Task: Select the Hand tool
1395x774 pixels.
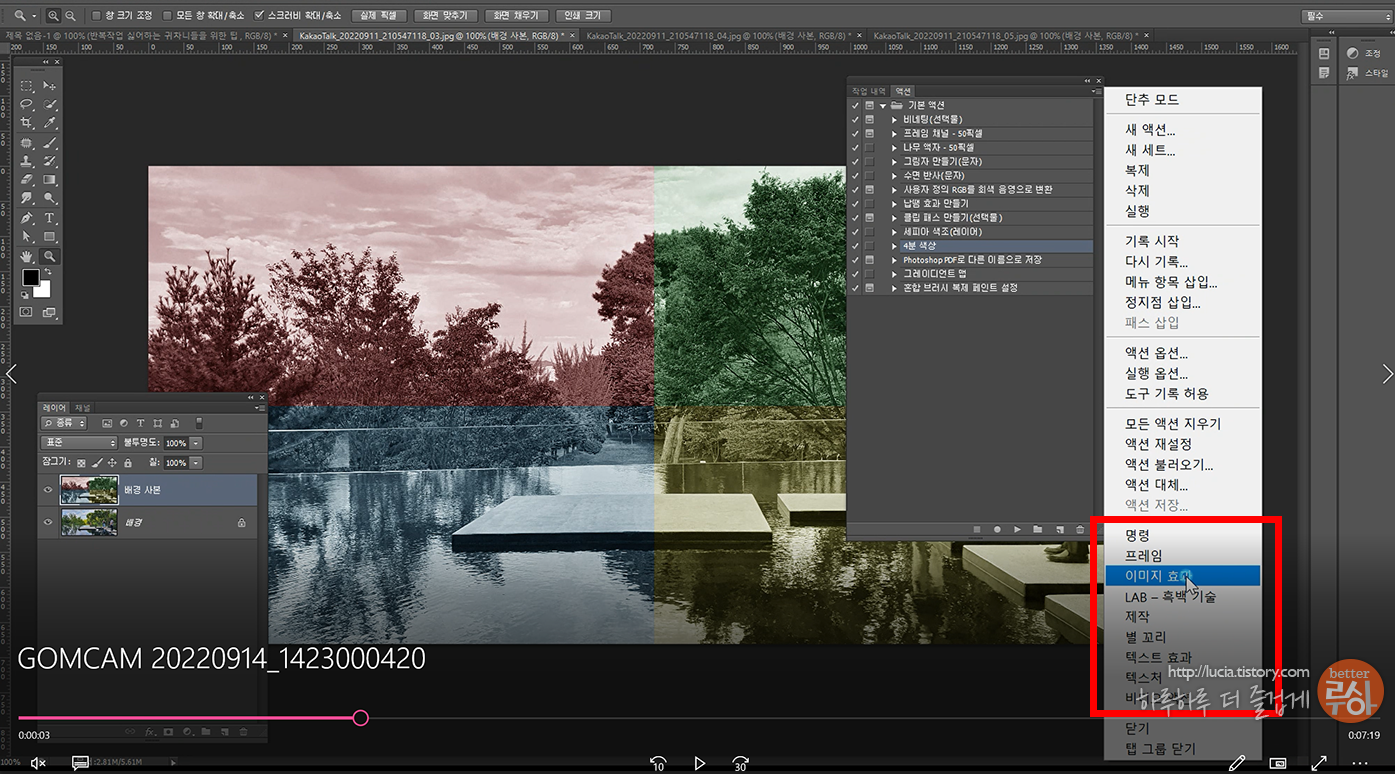Action: (x=27, y=256)
